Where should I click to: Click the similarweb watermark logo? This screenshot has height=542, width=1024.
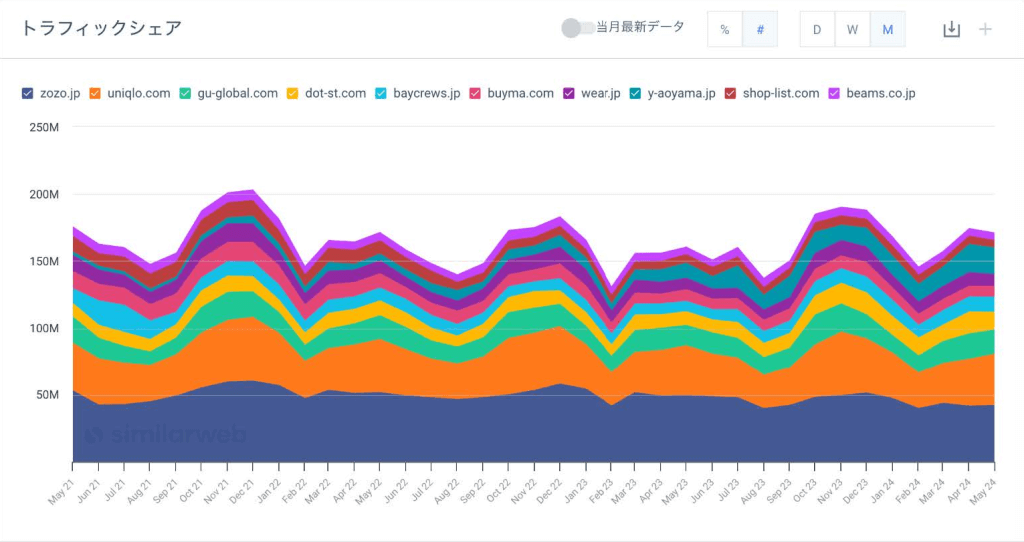click(x=165, y=434)
